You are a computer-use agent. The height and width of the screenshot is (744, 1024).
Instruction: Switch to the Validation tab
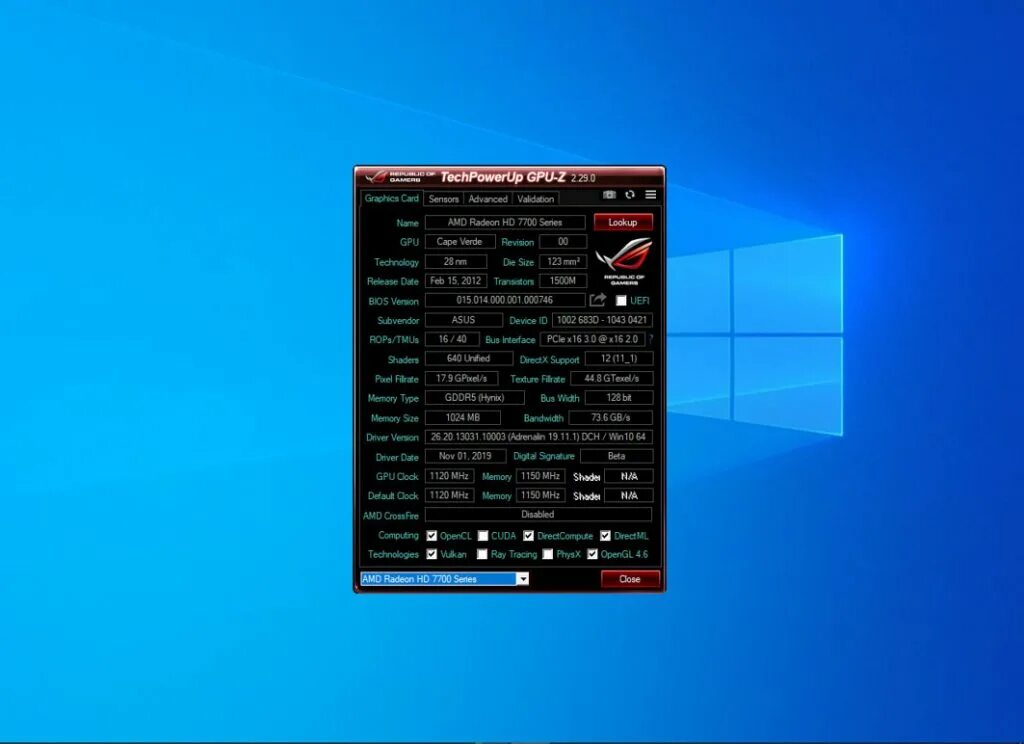pyautogui.click(x=536, y=199)
